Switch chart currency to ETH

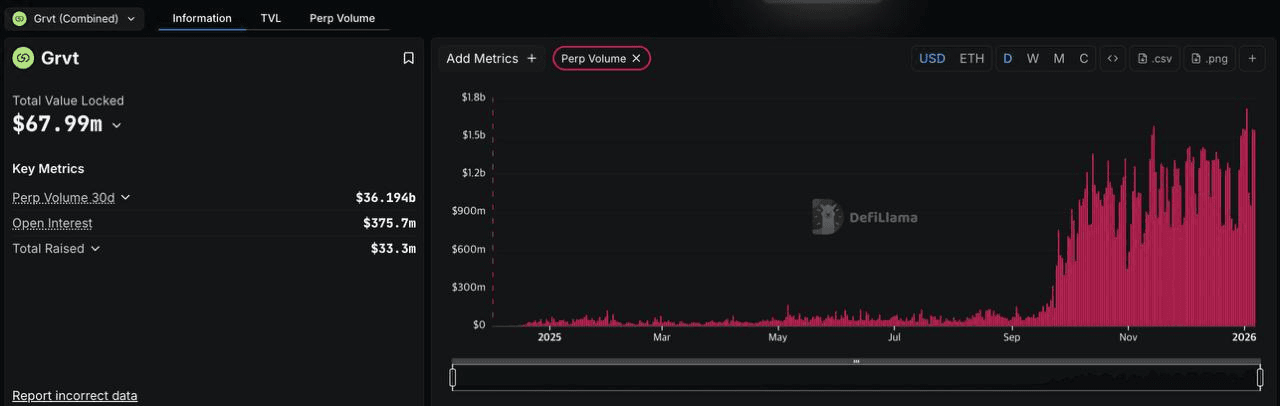tap(972, 58)
